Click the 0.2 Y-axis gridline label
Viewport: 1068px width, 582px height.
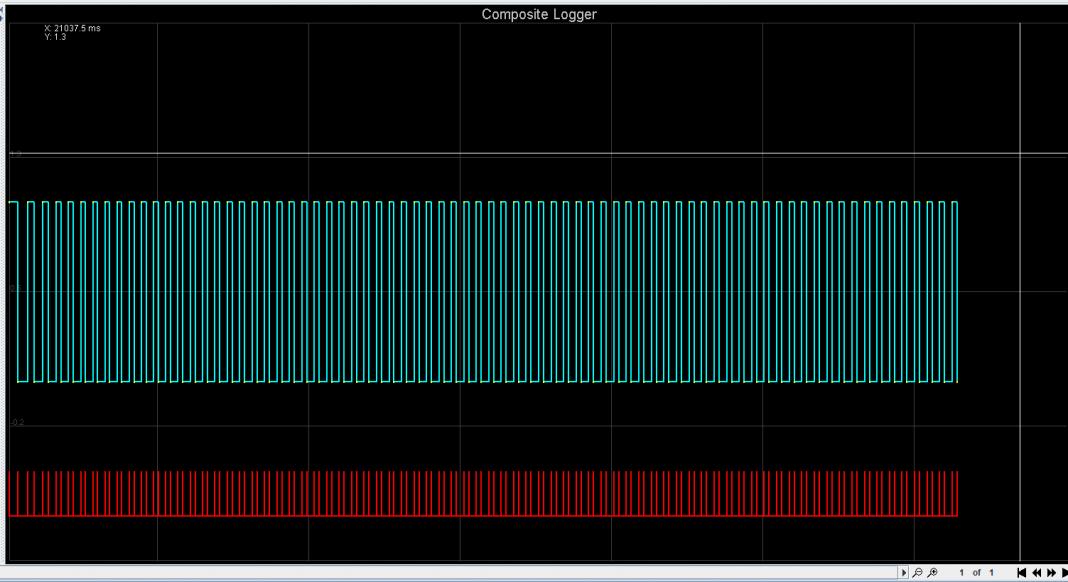[x=17, y=423]
